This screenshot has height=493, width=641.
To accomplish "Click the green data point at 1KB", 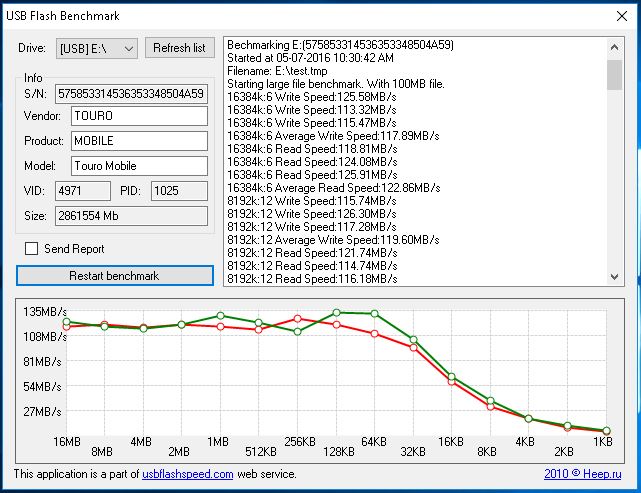I will (606, 430).
